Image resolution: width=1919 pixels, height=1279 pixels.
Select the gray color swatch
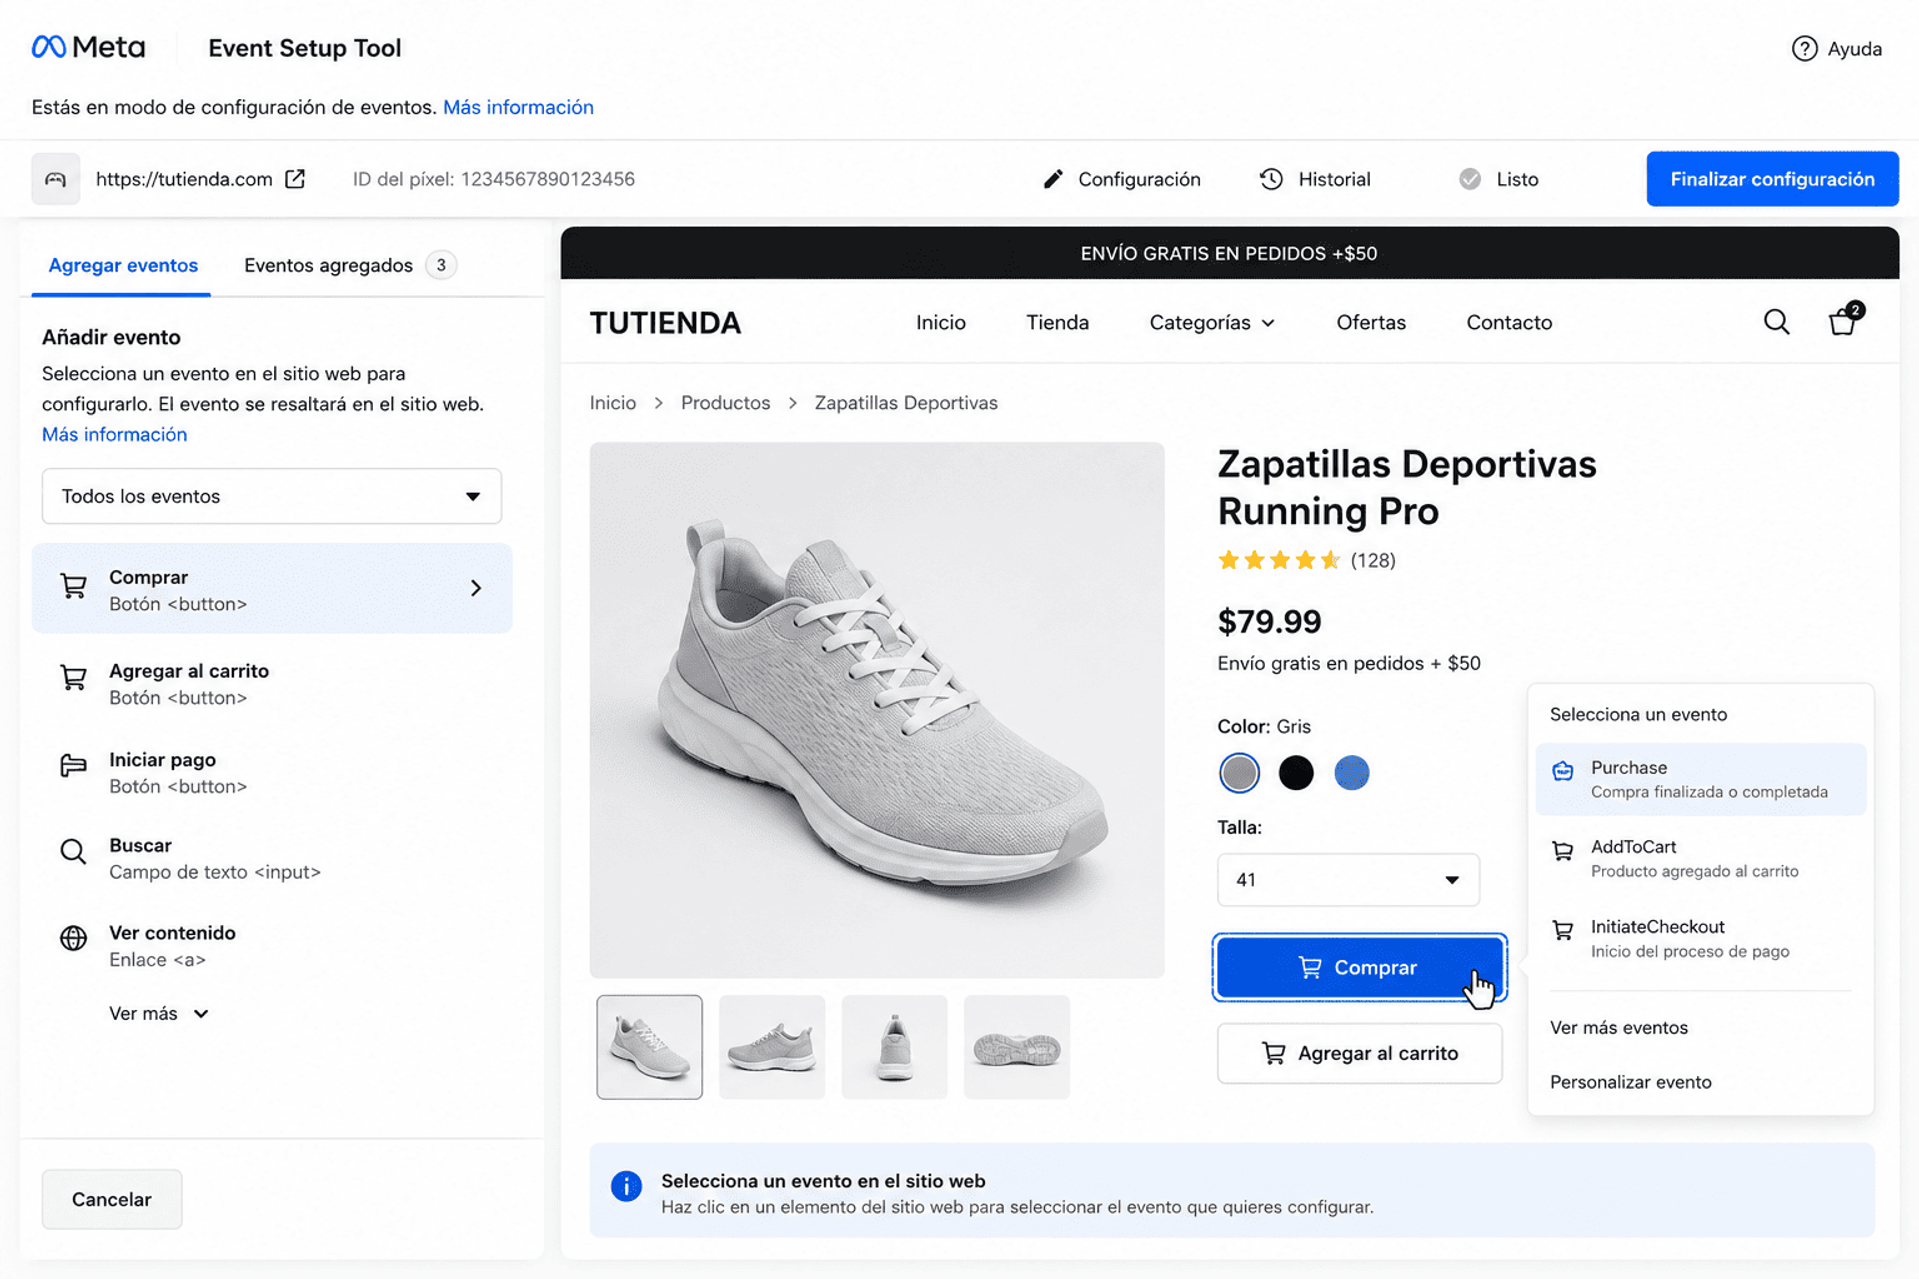pyautogui.click(x=1239, y=773)
